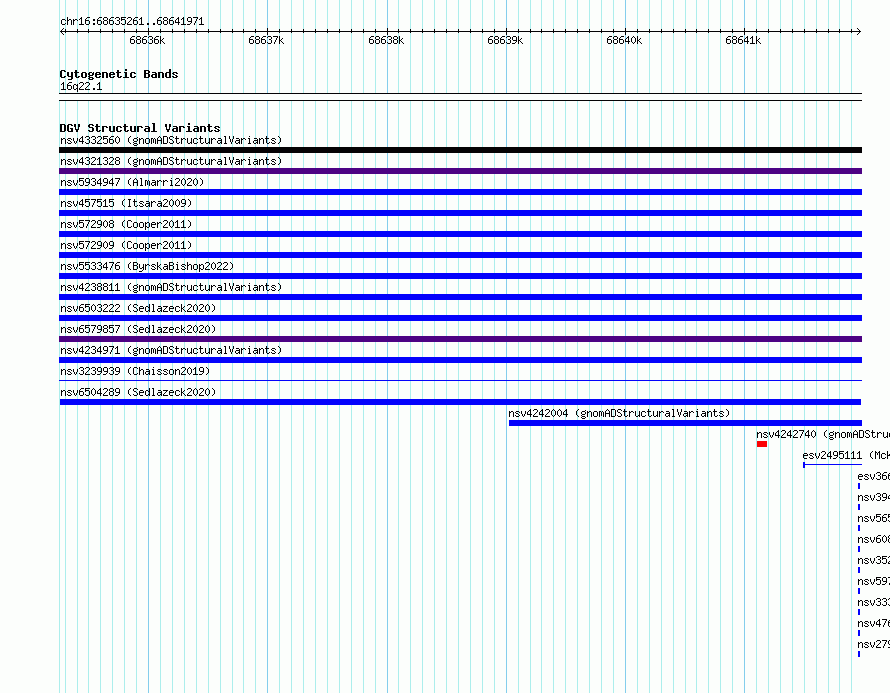The width and height of the screenshot is (890, 693).
Task: Click the blue bar under nsv4242004
Action: click(685, 423)
